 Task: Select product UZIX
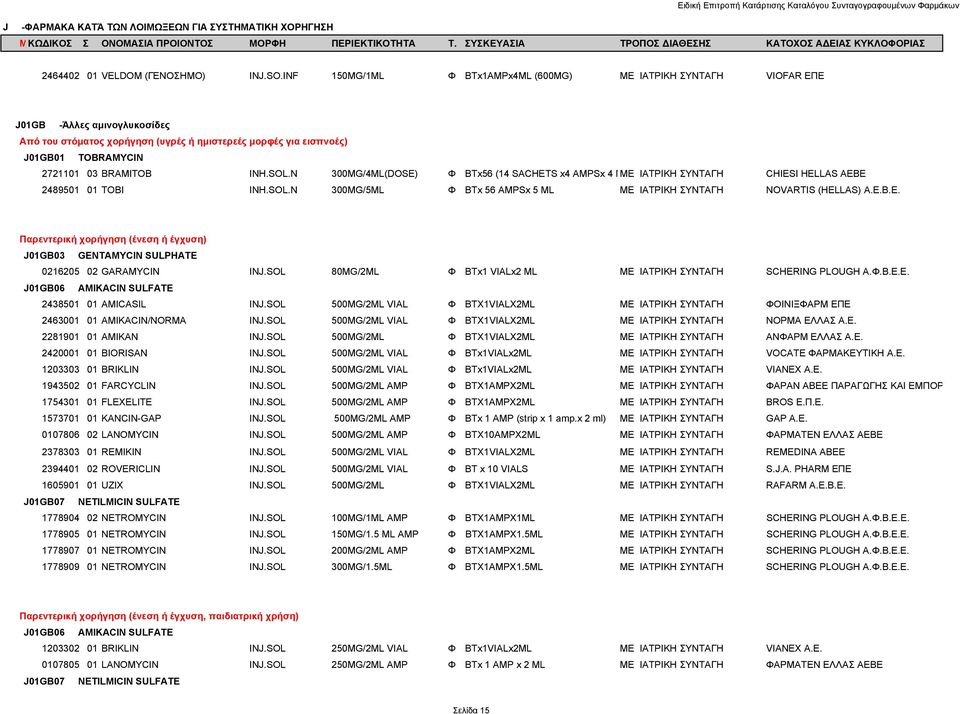pyautogui.click(x=112, y=486)
